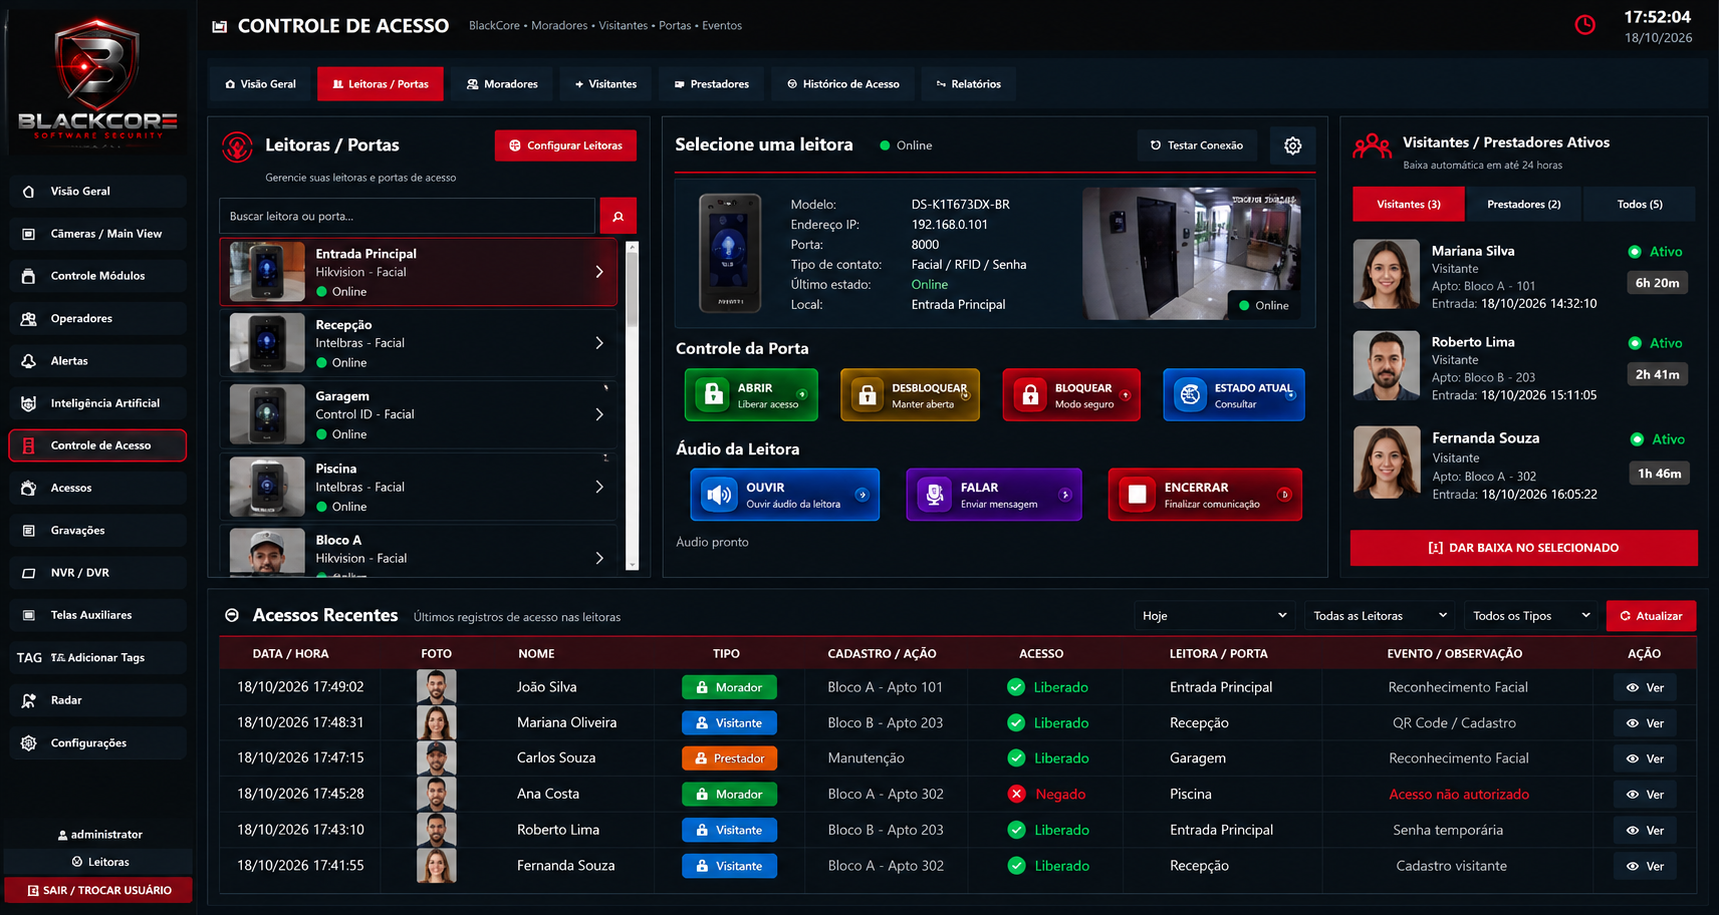Open the Hoje date filter dropdown
The image size is (1719, 915).
[x=1214, y=616]
